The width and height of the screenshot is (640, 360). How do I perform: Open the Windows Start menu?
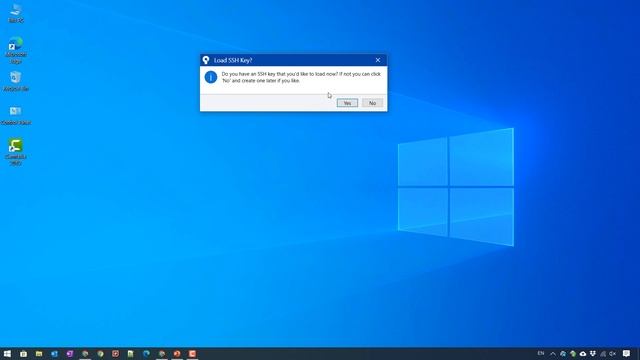(7, 353)
